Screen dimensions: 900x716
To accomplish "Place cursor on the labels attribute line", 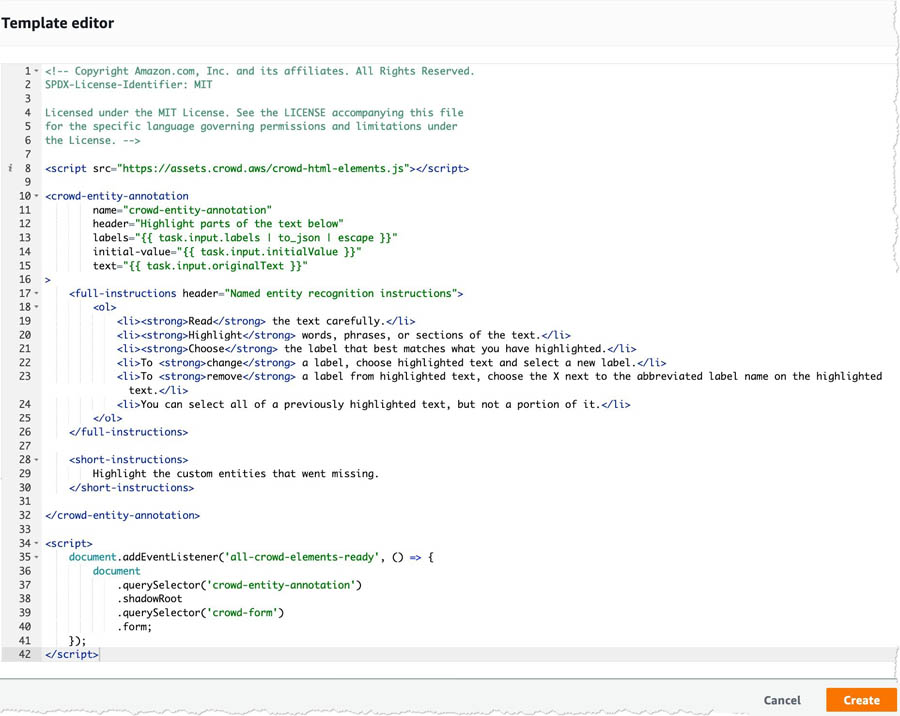I will [245, 238].
